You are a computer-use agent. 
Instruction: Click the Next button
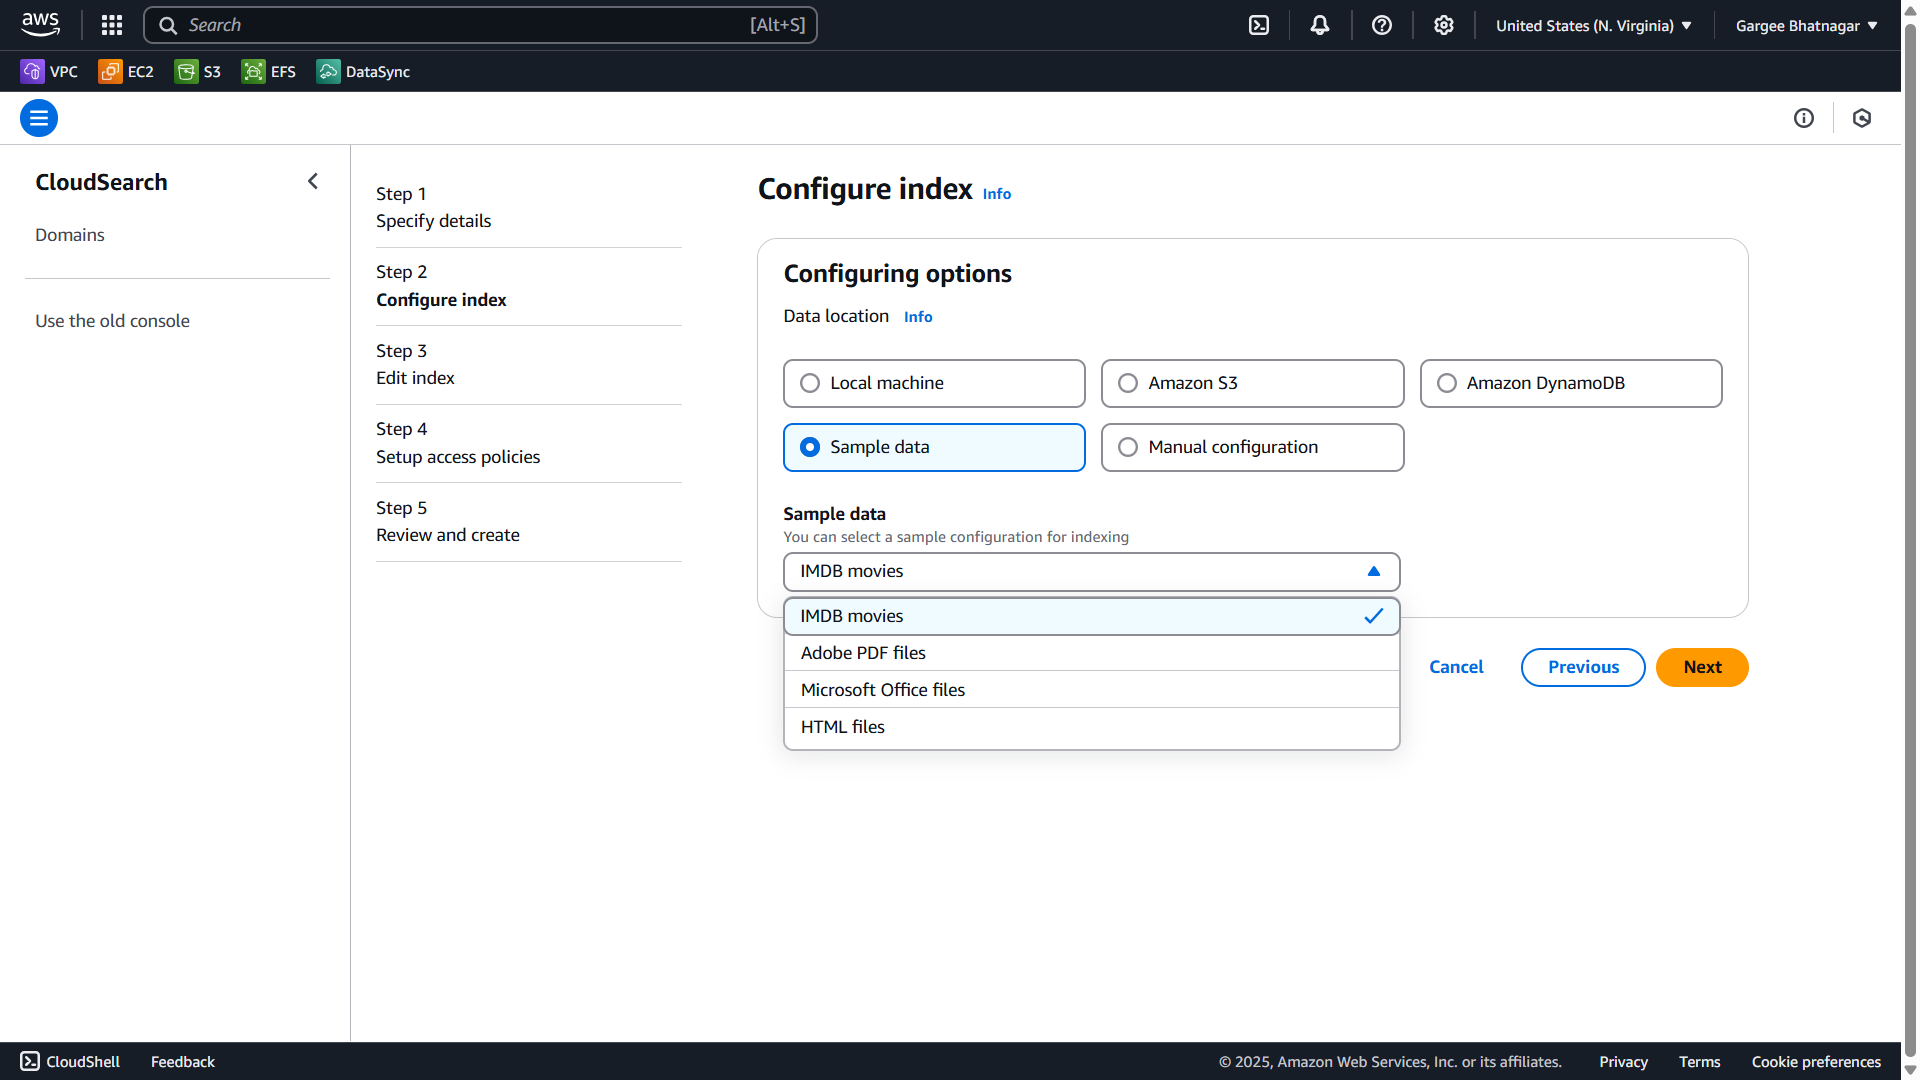tap(1702, 667)
